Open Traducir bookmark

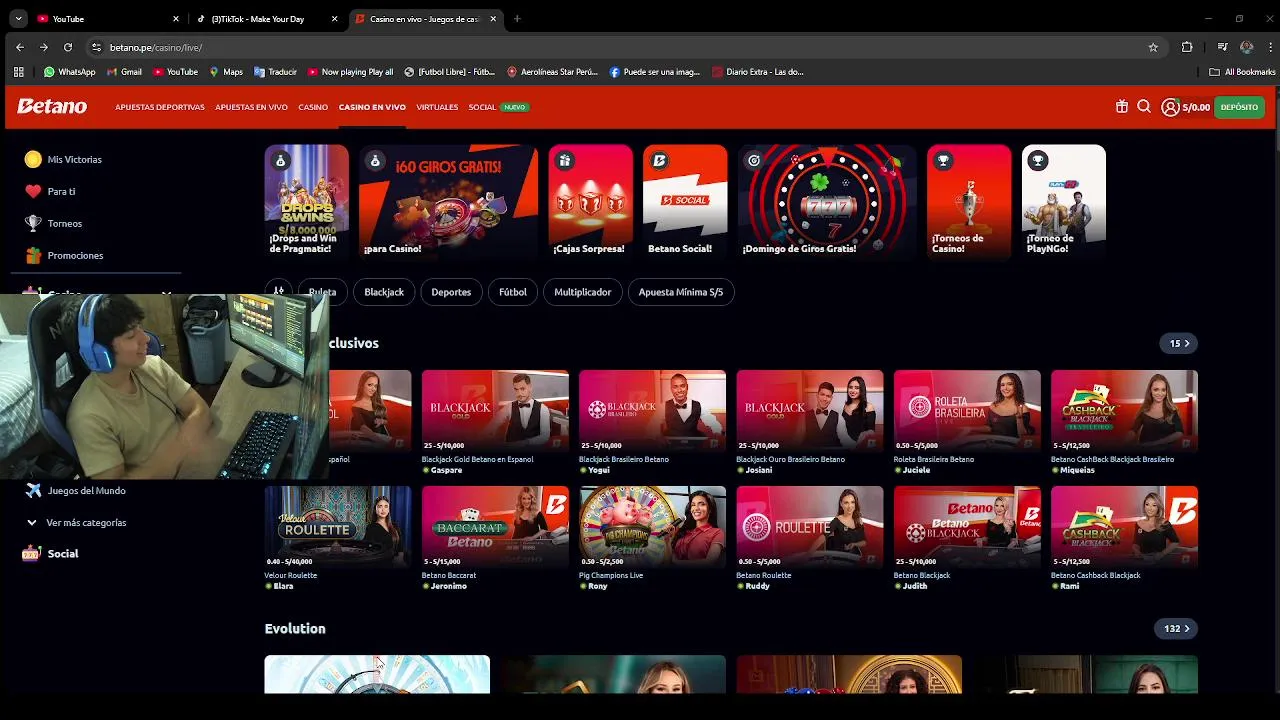pyautogui.click(x=275, y=72)
